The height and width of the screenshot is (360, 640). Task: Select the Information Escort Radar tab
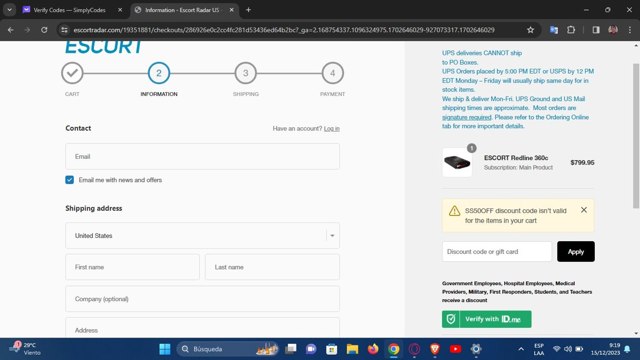pyautogui.click(x=182, y=10)
